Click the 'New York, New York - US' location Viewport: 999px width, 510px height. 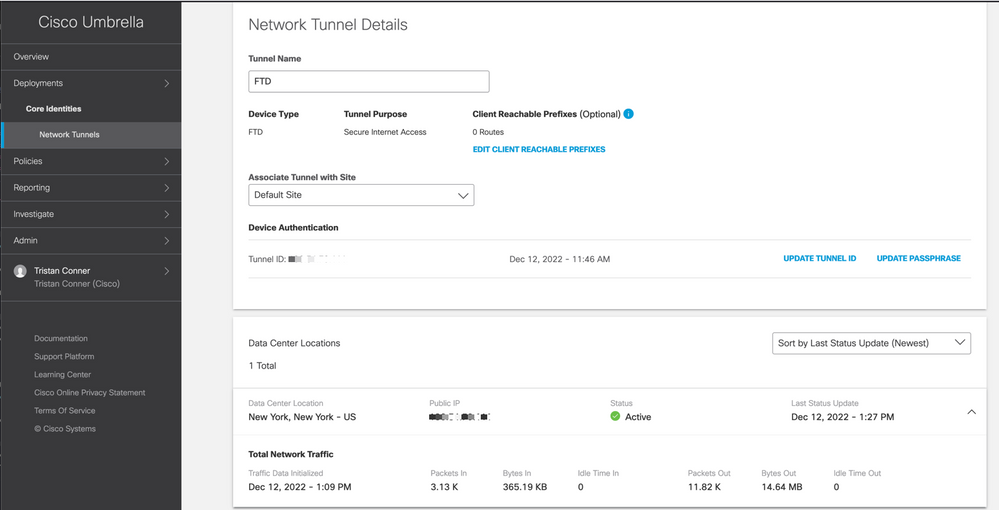coord(302,417)
